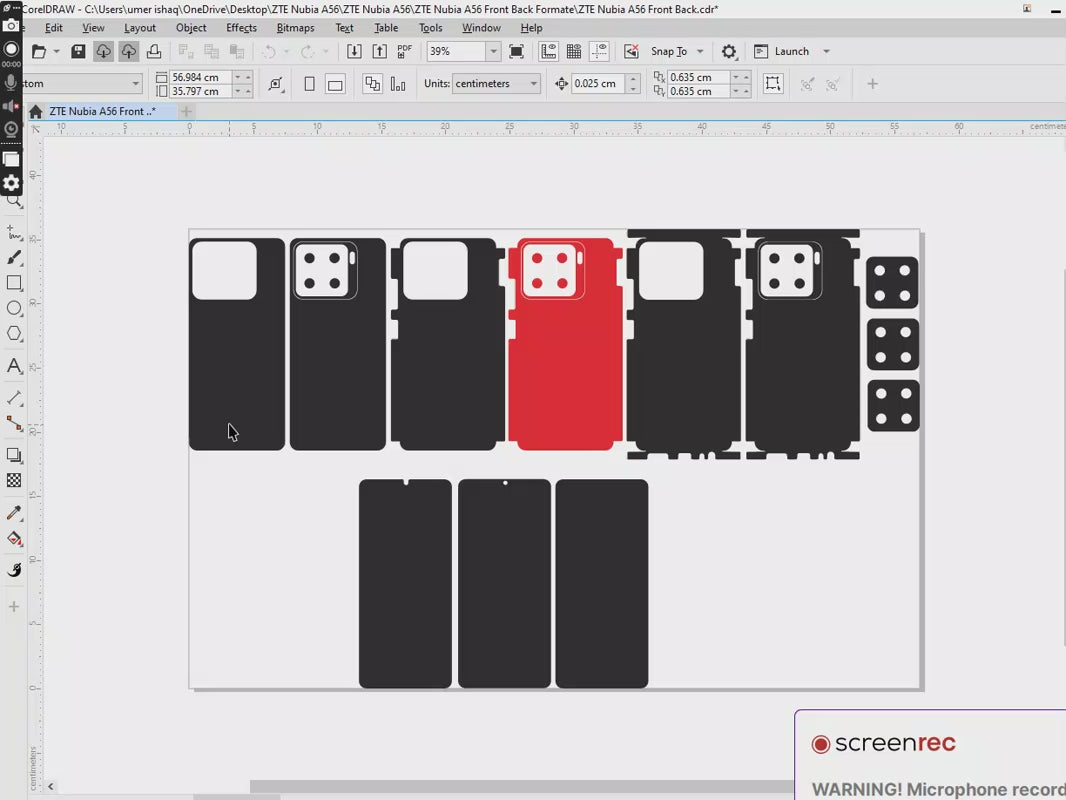Screen dimensions: 1066x800
Task: Click the Print icon
Action: 154,52
